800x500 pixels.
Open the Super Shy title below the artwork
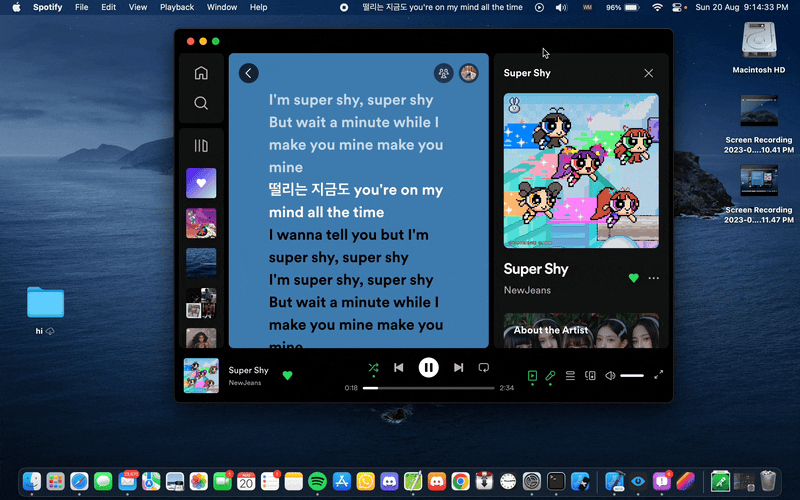point(536,269)
